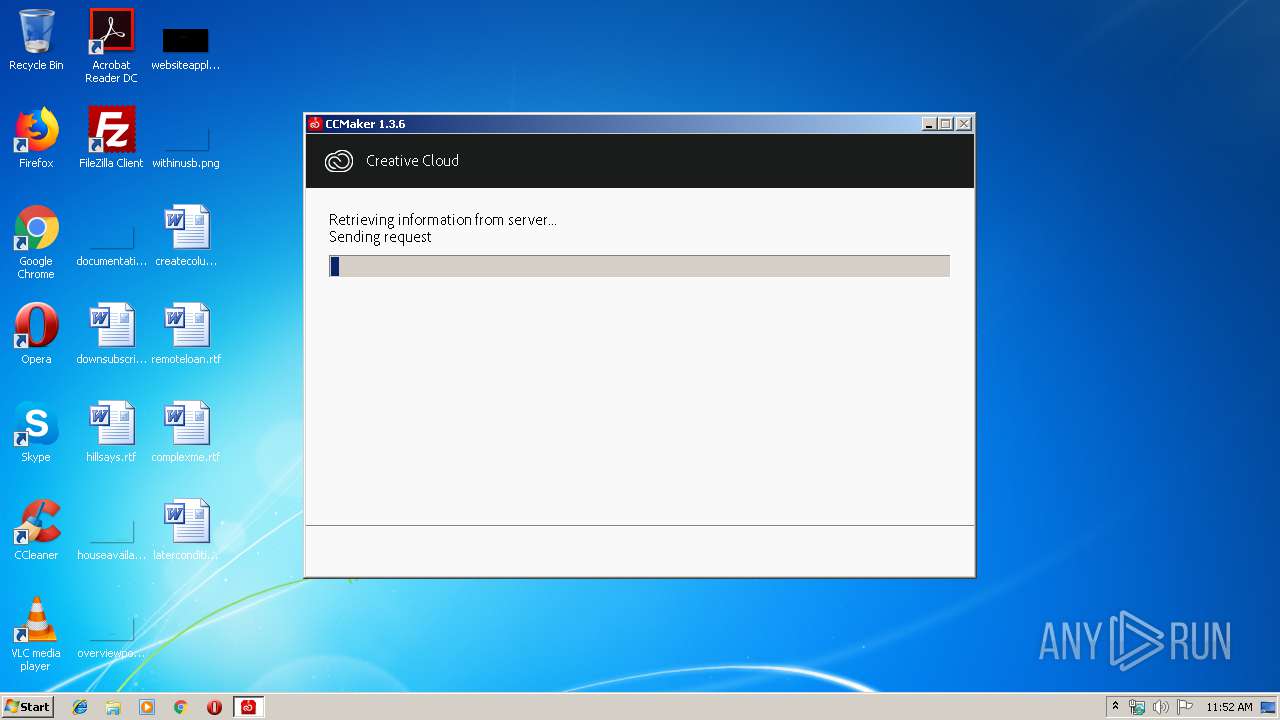Open the remoteloan.rtf document
The height and width of the screenshot is (720, 1280).
tap(186, 334)
